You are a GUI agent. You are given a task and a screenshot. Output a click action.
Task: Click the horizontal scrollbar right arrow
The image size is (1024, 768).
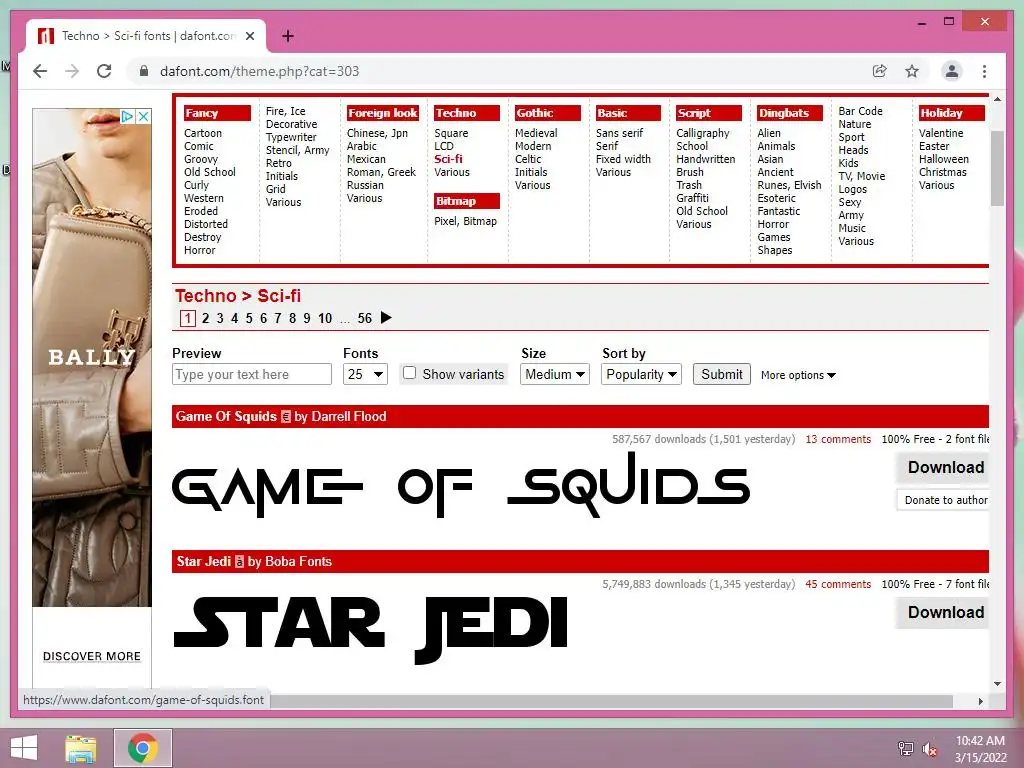pos(980,701)
